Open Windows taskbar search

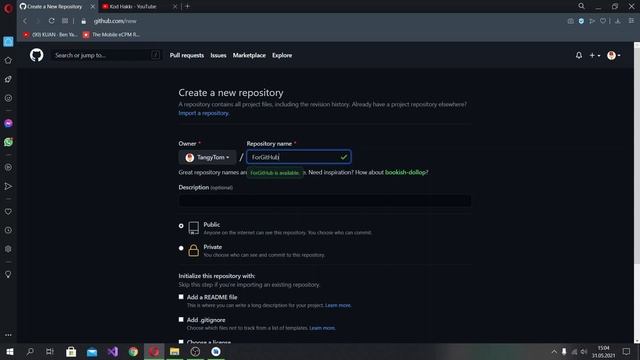coord(30,351)
